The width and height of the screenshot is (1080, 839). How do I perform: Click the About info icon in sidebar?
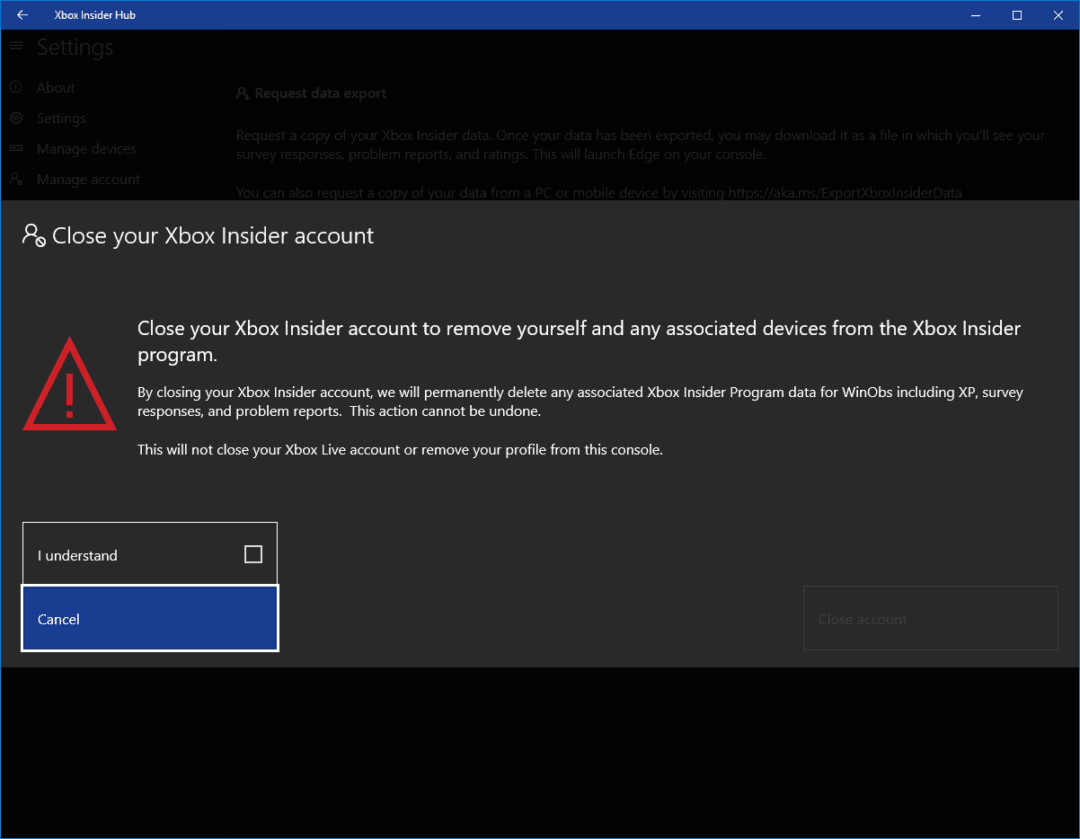17,87
